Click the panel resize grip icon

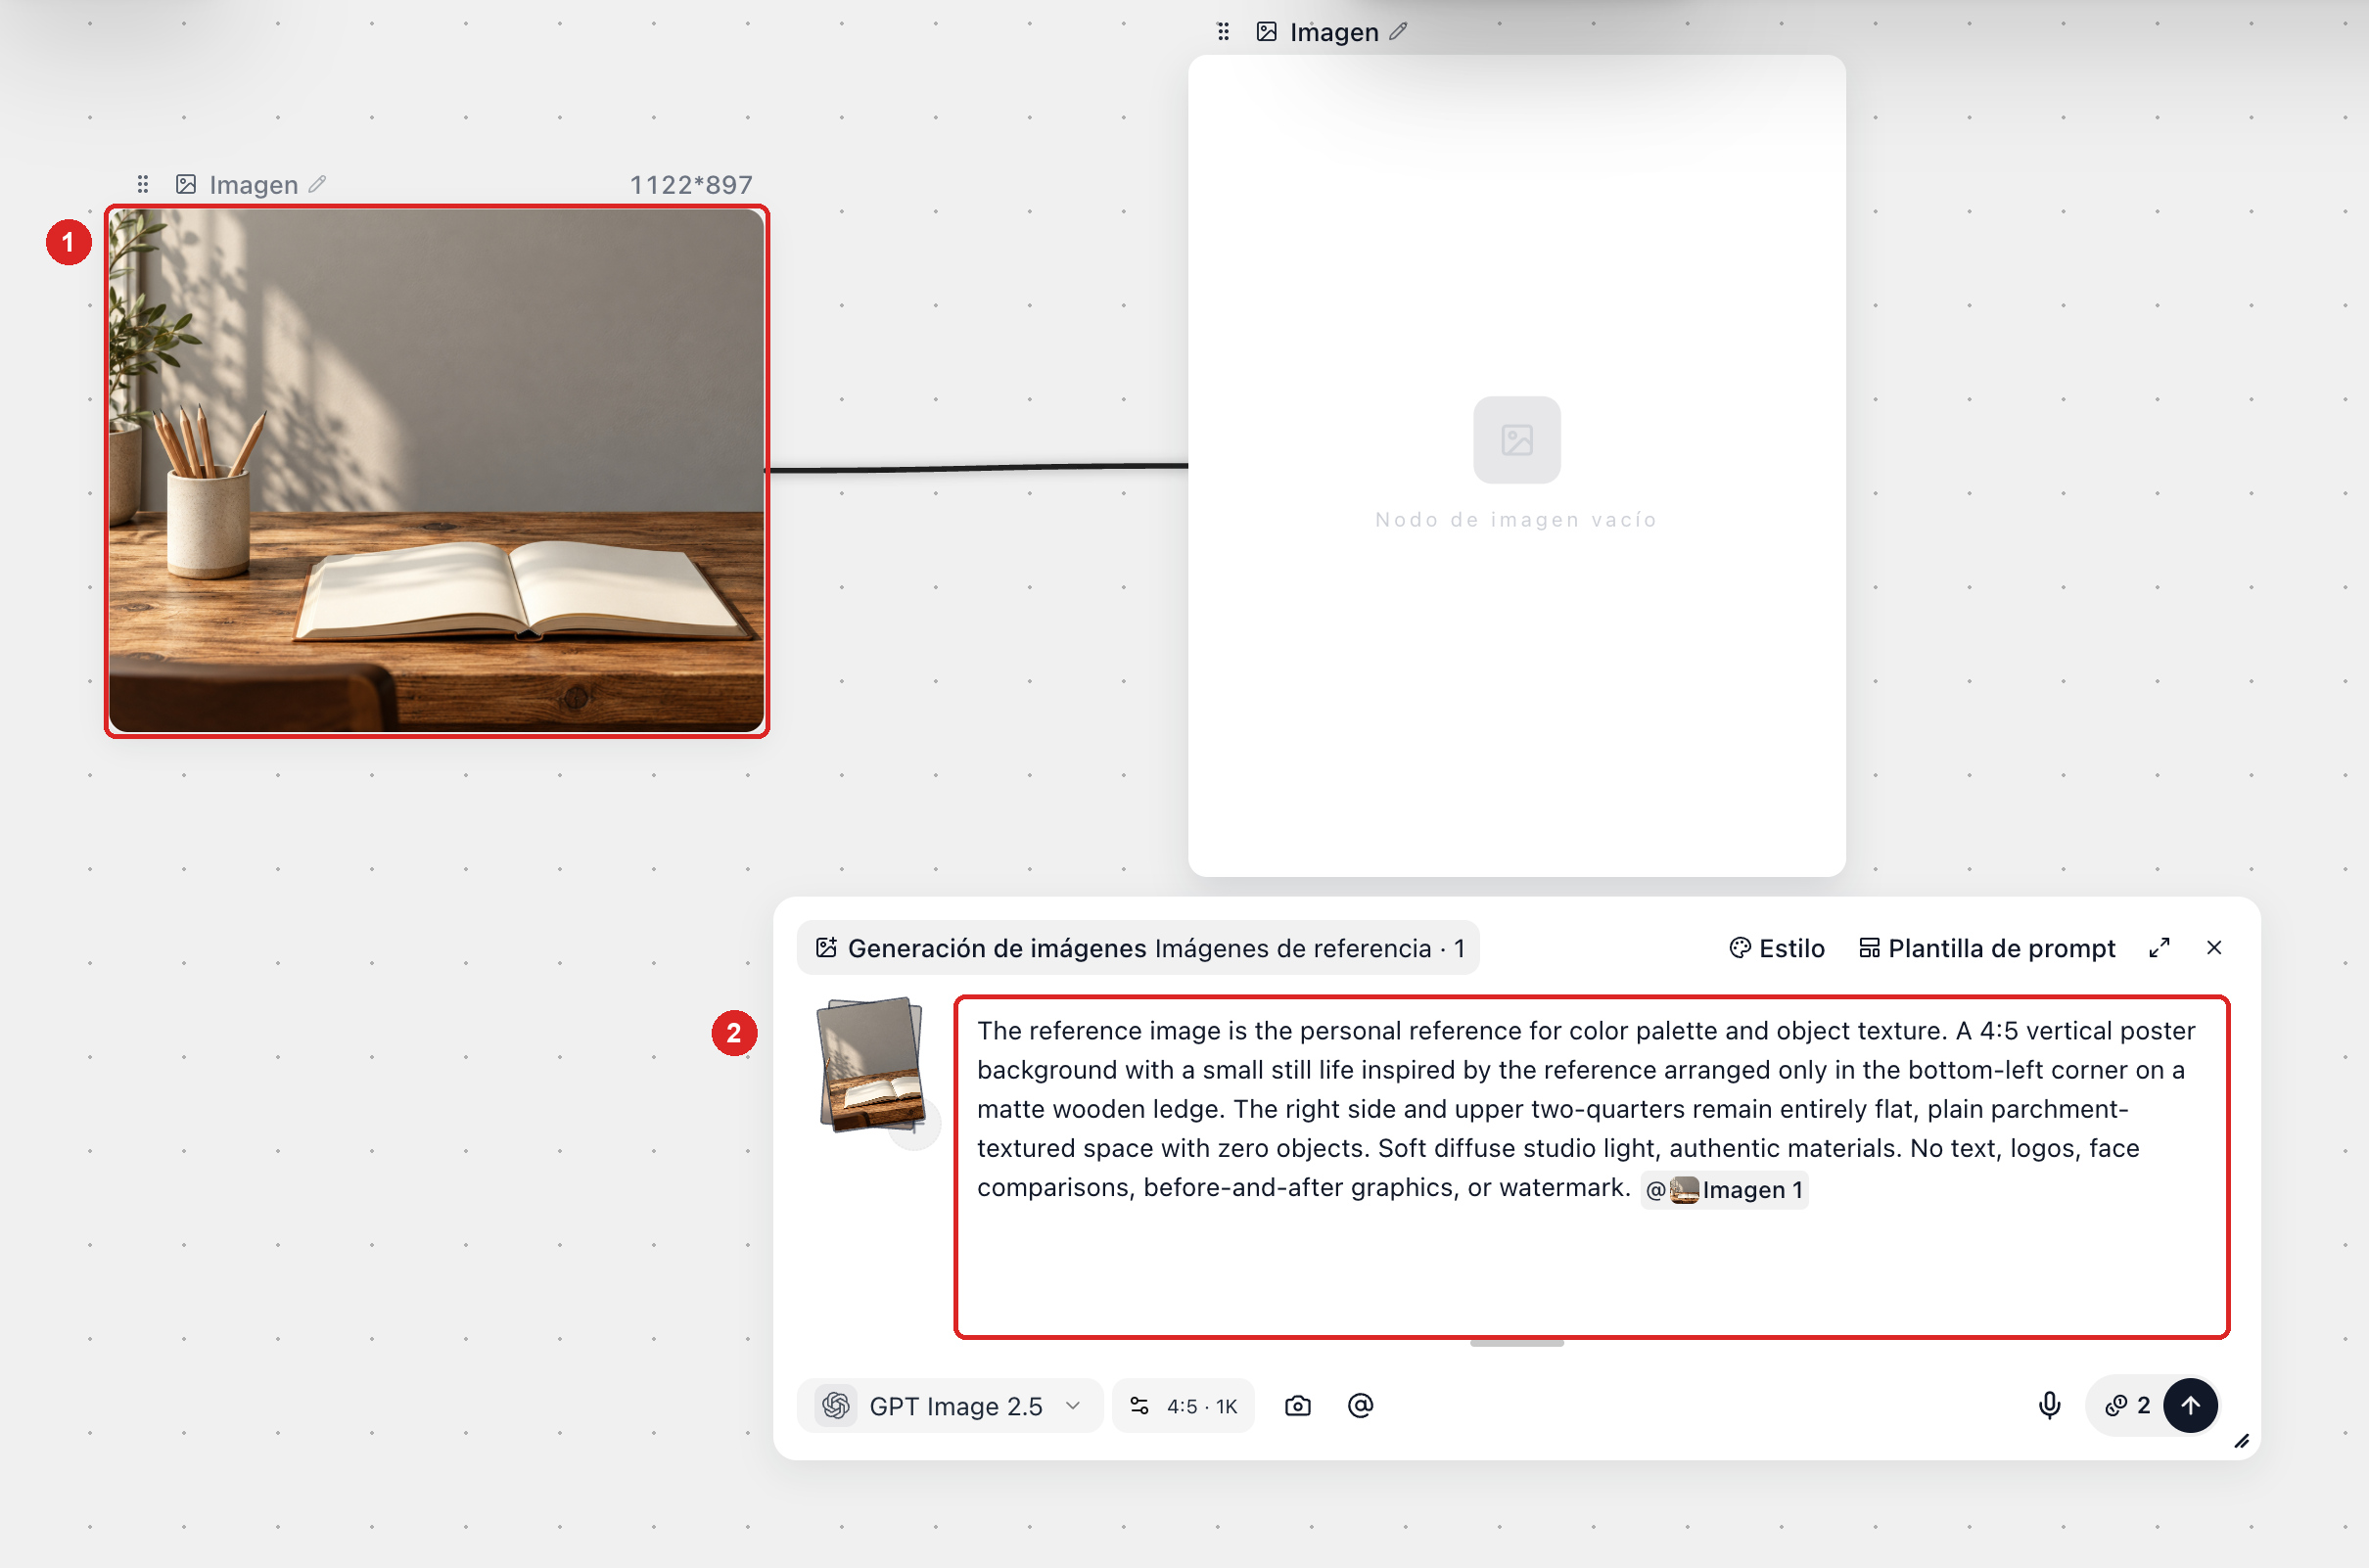click(x=2241, y=1441)
